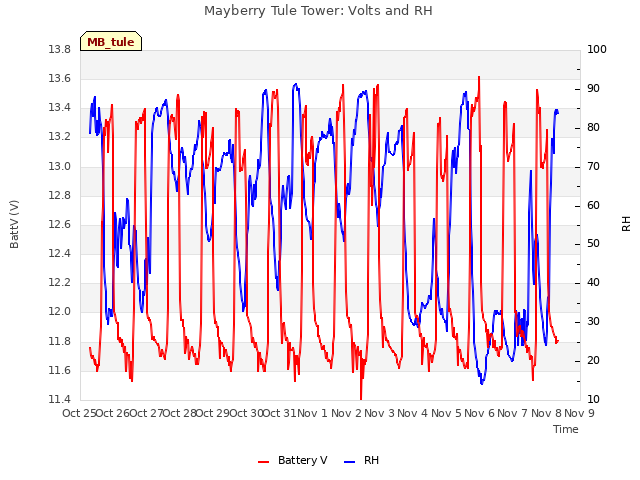Click the 11.4 voltage tick label

60,400
